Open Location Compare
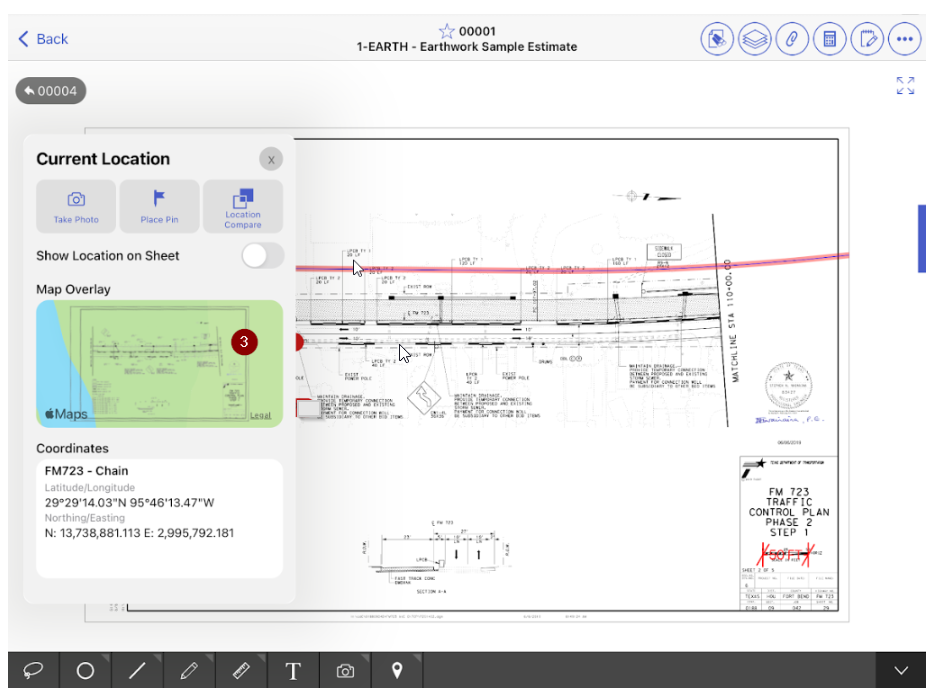The width and height of the screenshot is (942, 698). [x=243, y=206]
